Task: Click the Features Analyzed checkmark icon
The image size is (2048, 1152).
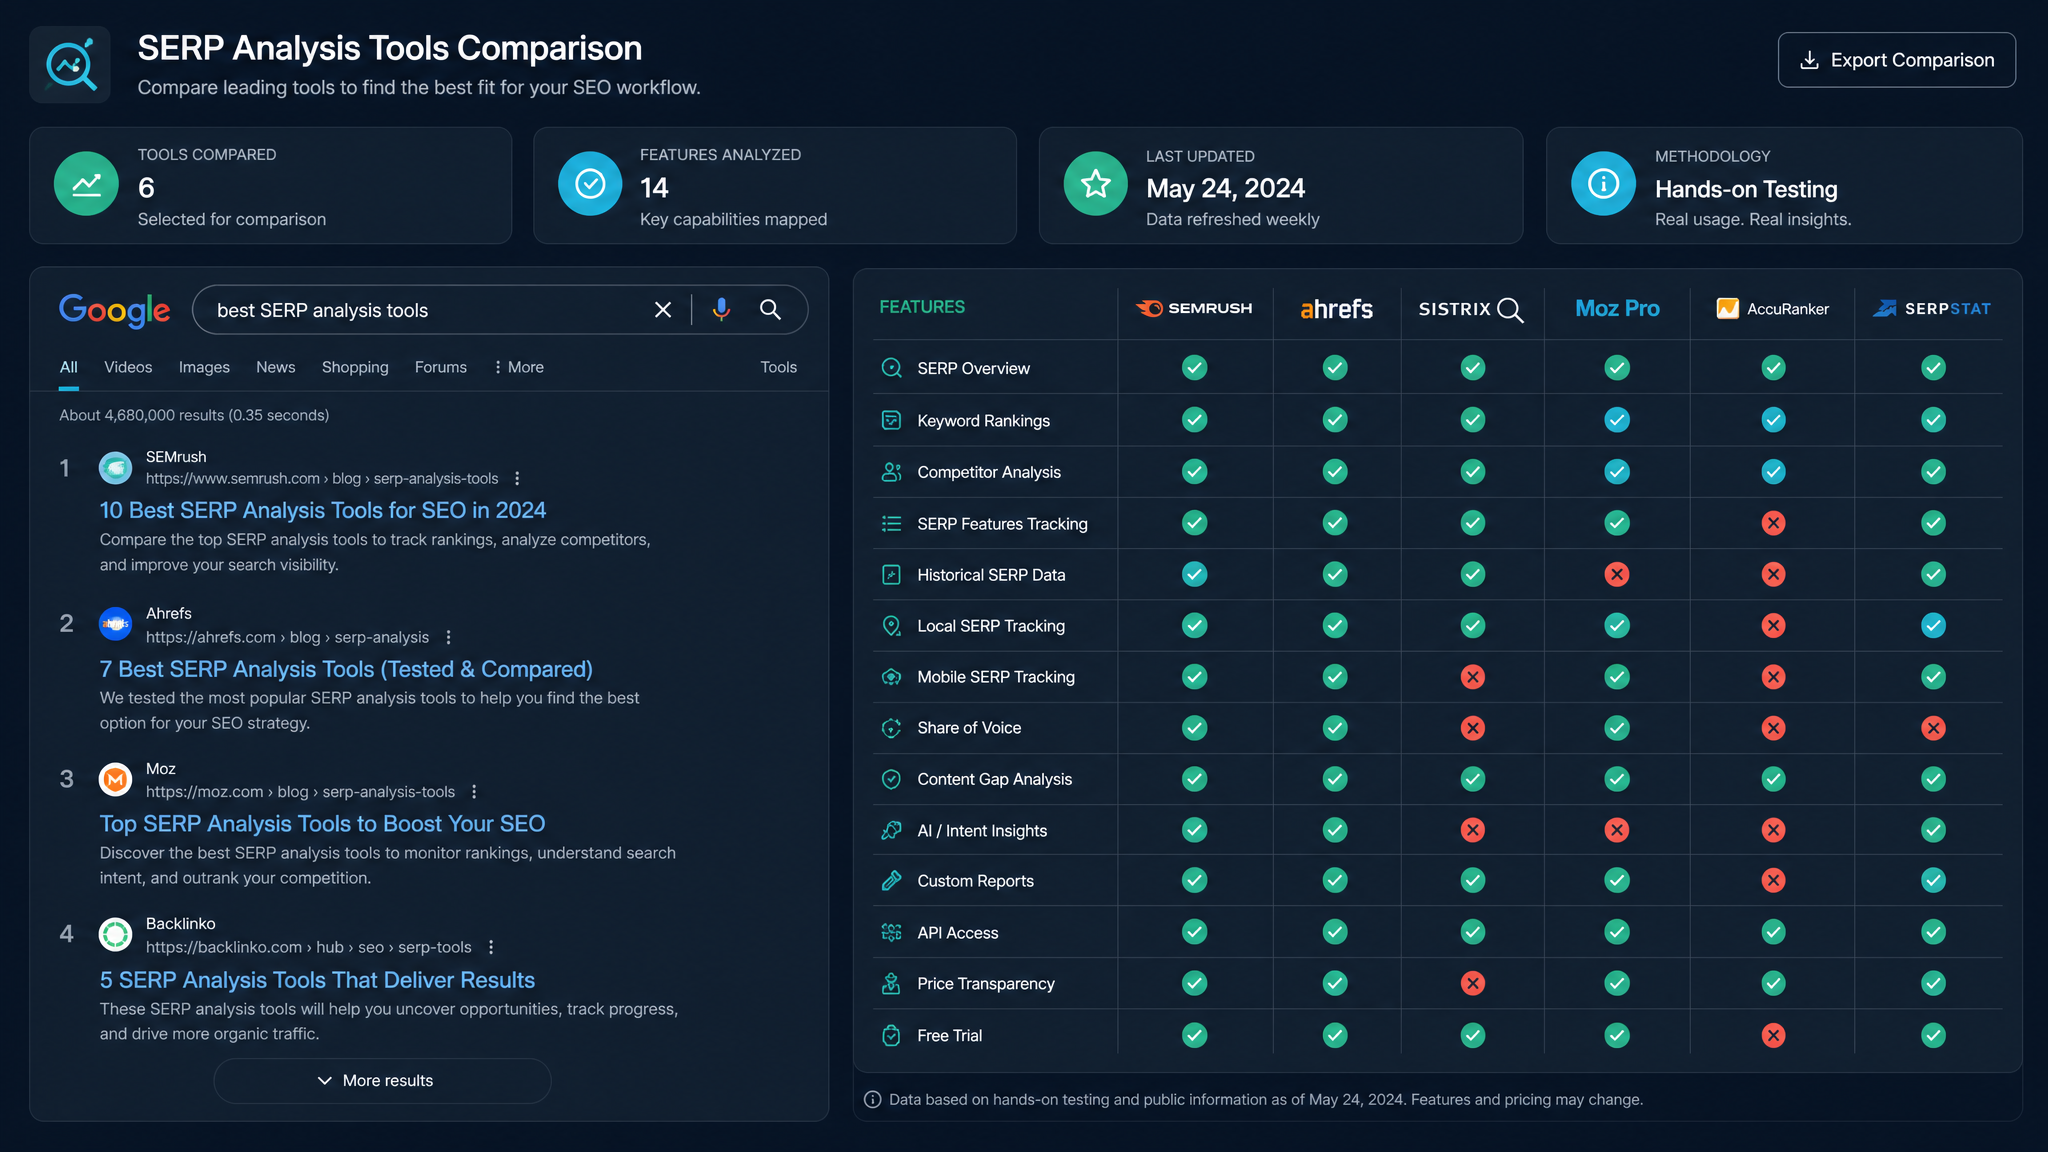Action: 590,184
